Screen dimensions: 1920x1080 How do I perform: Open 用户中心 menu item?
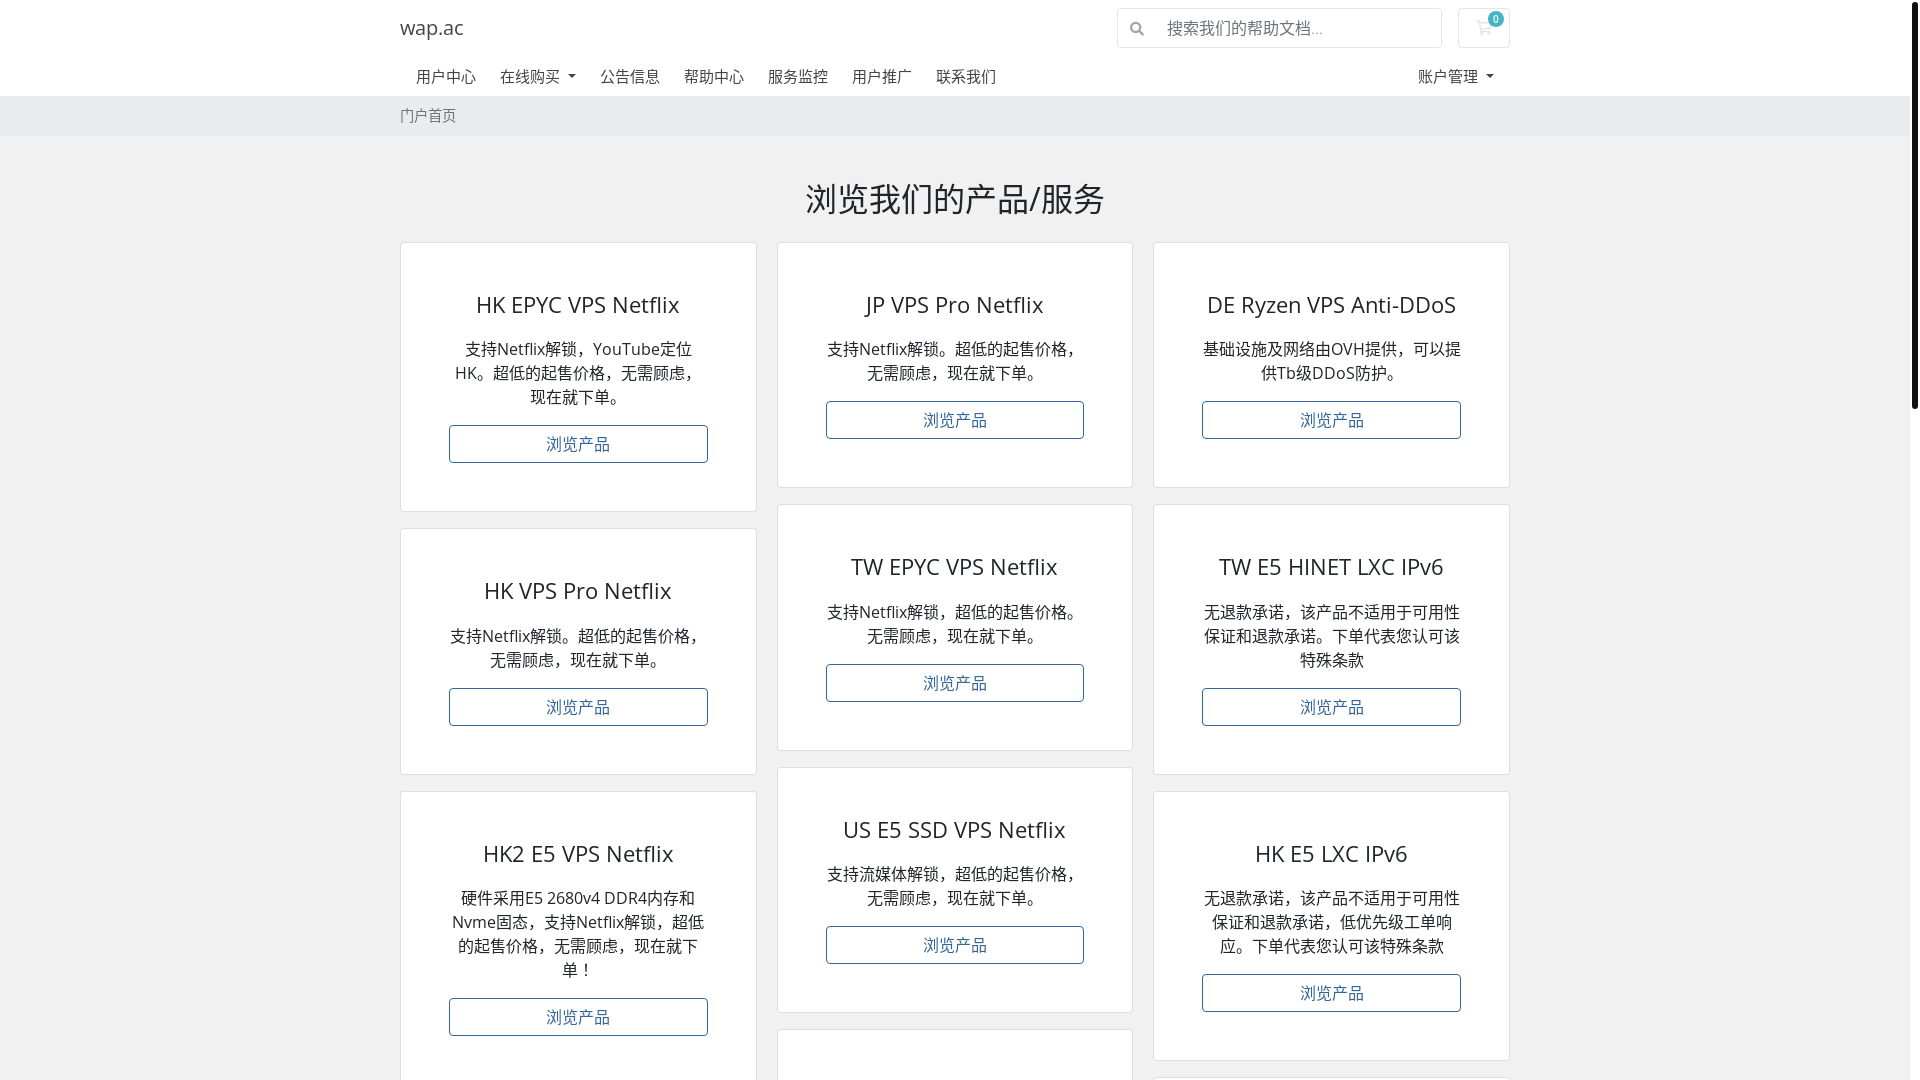(446, 77)
